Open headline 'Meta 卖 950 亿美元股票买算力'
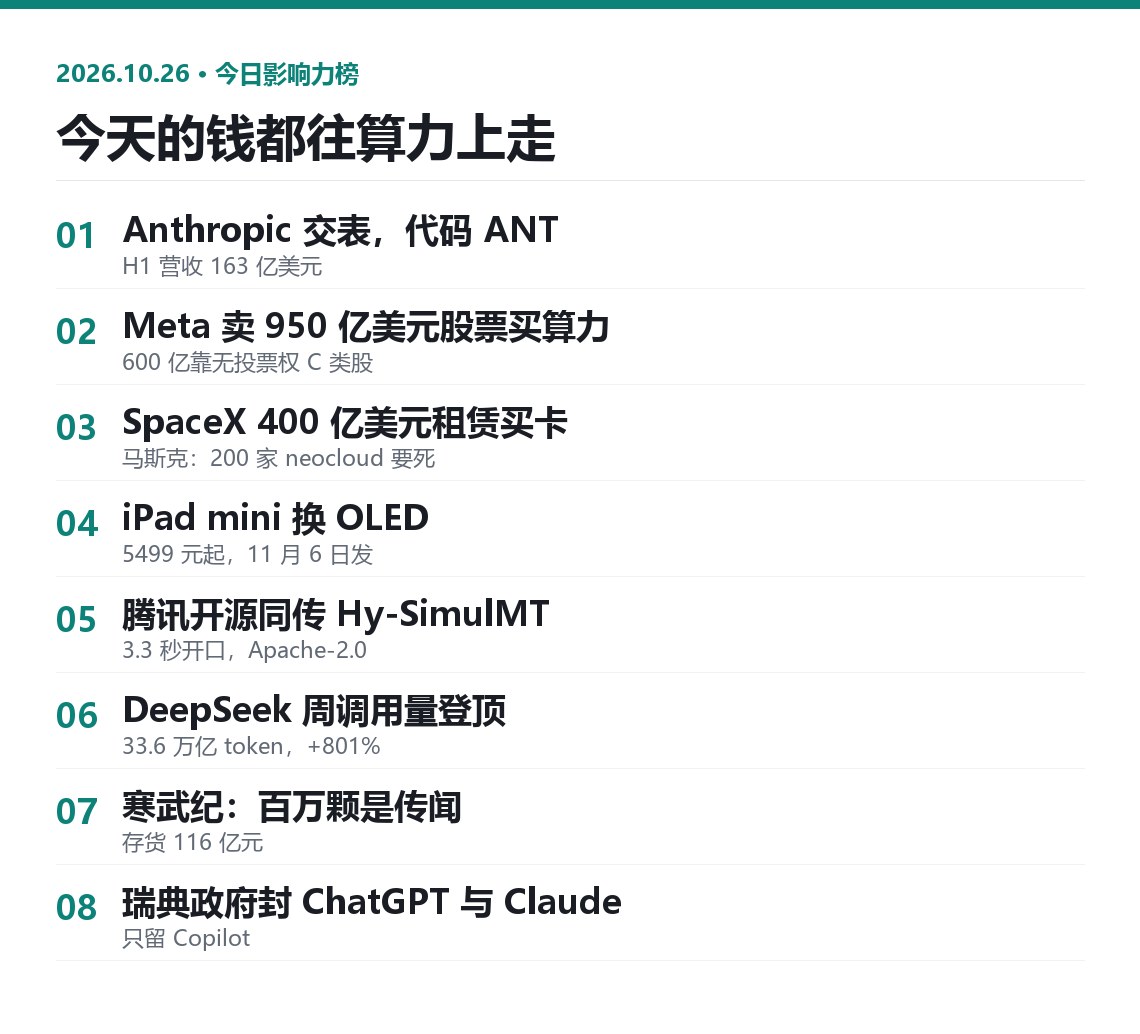 coord(366,326)
